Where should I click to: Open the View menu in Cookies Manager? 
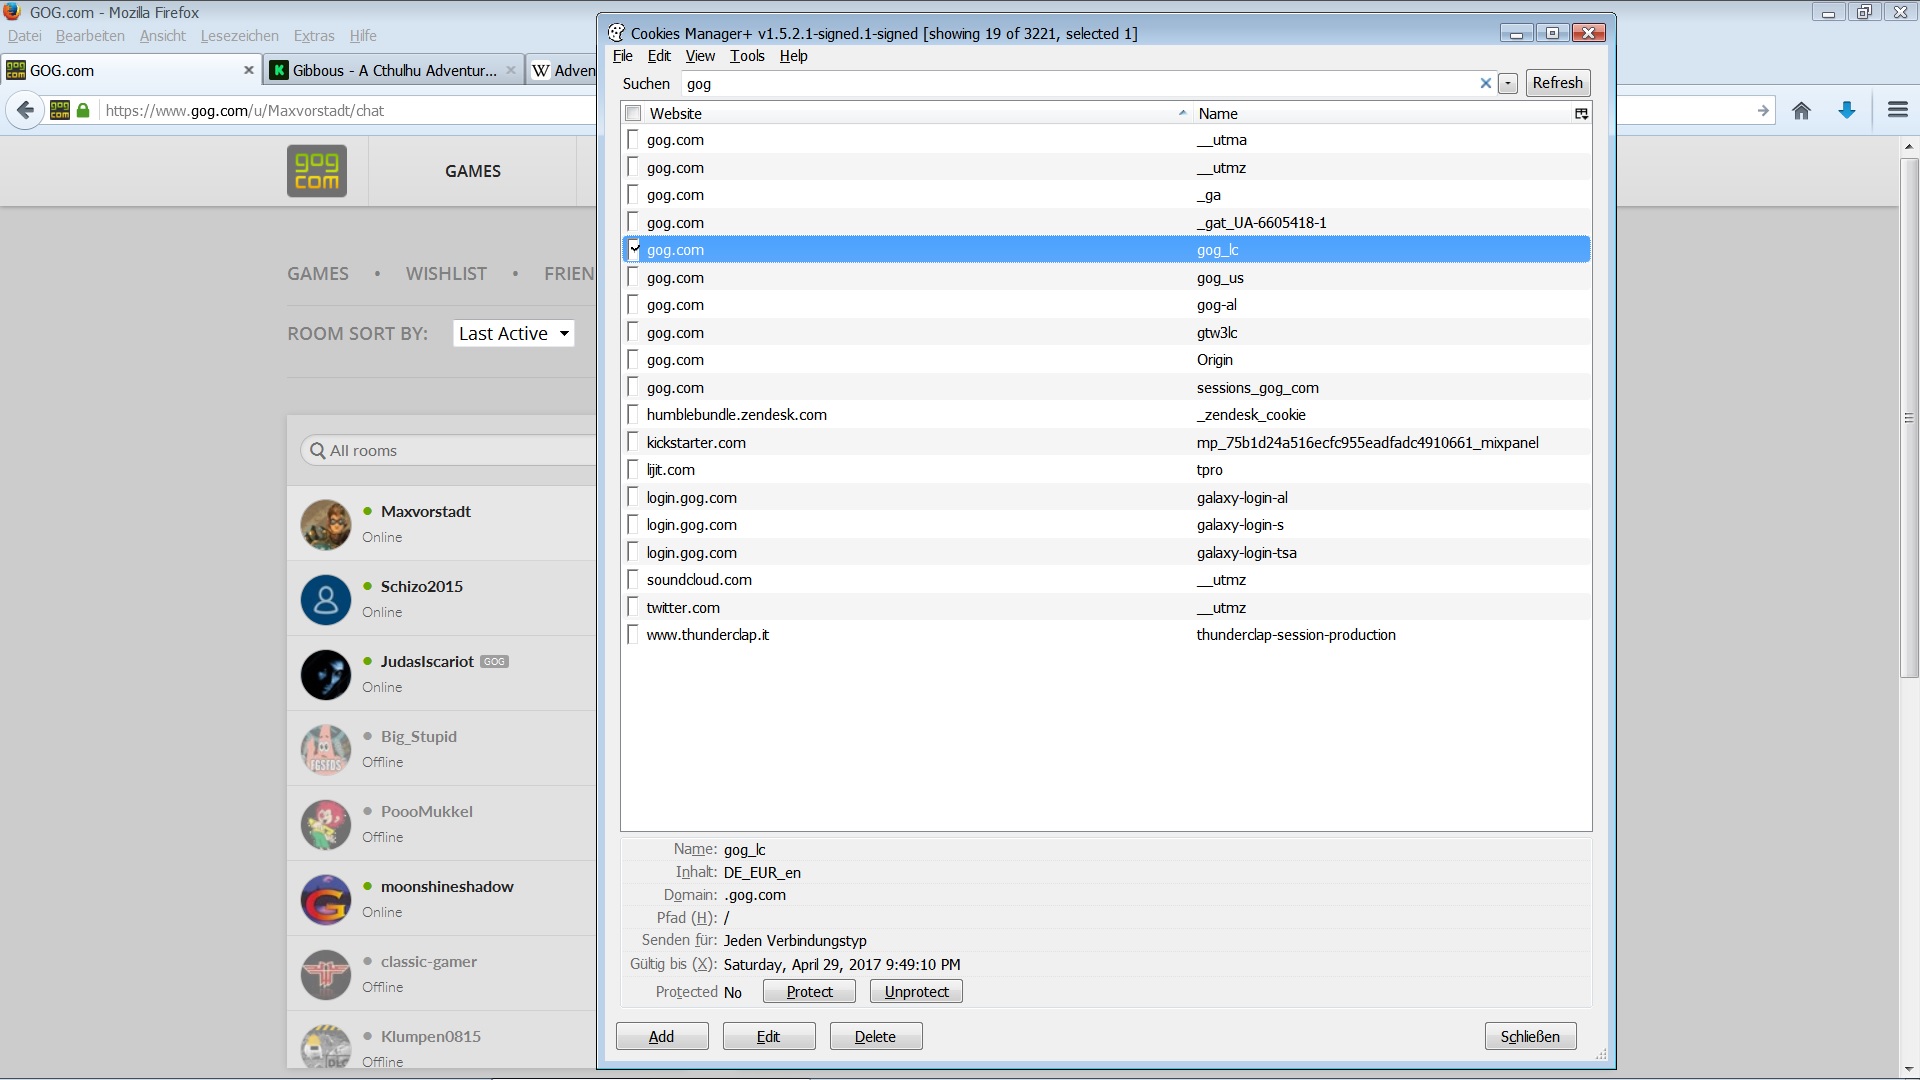point(699,56)
